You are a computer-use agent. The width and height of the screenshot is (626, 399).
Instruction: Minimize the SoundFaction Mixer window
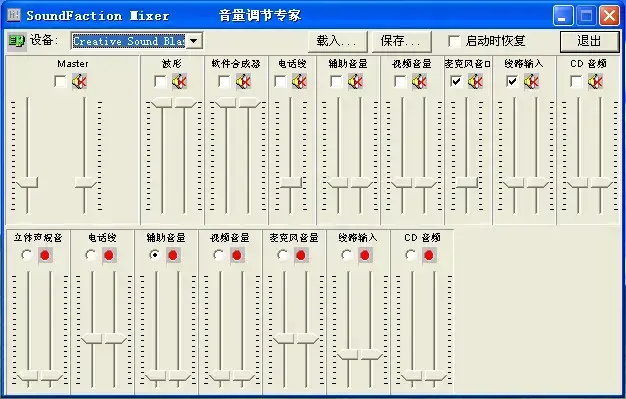click(563, 16)
